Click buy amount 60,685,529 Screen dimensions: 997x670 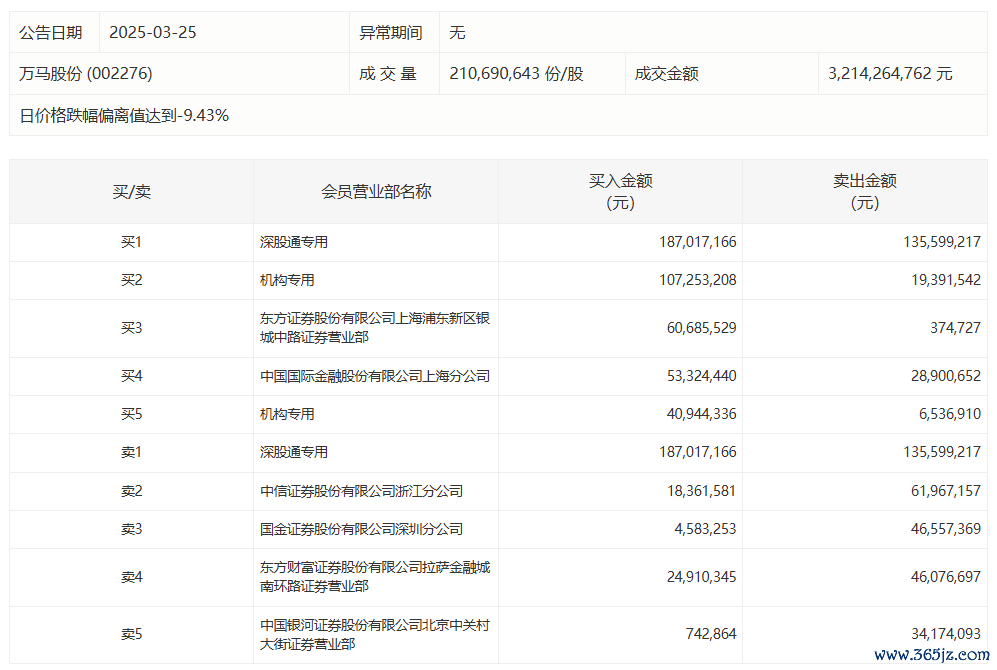tap(701, 328)
